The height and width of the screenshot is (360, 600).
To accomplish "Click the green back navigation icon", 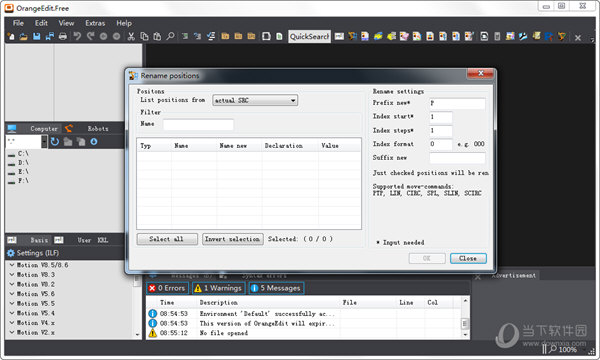I will [x=103, y=36].
